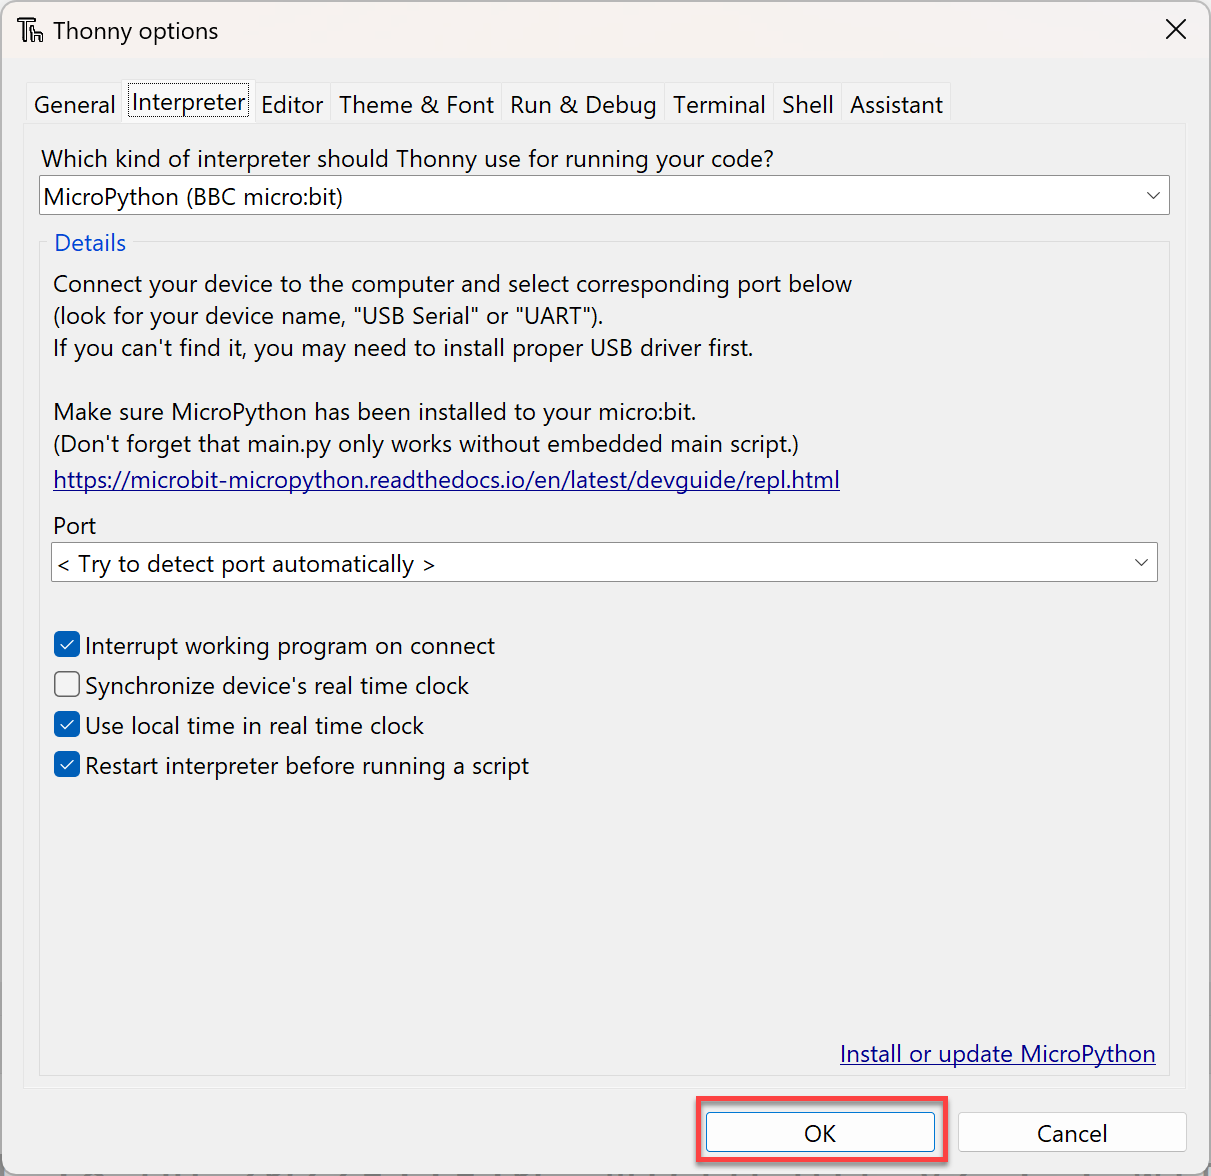The height and width of the screenshot is (1176, 1211).
Task: Click the Cancel button
Action: pyautogui.click(x=1072, y=1133)
